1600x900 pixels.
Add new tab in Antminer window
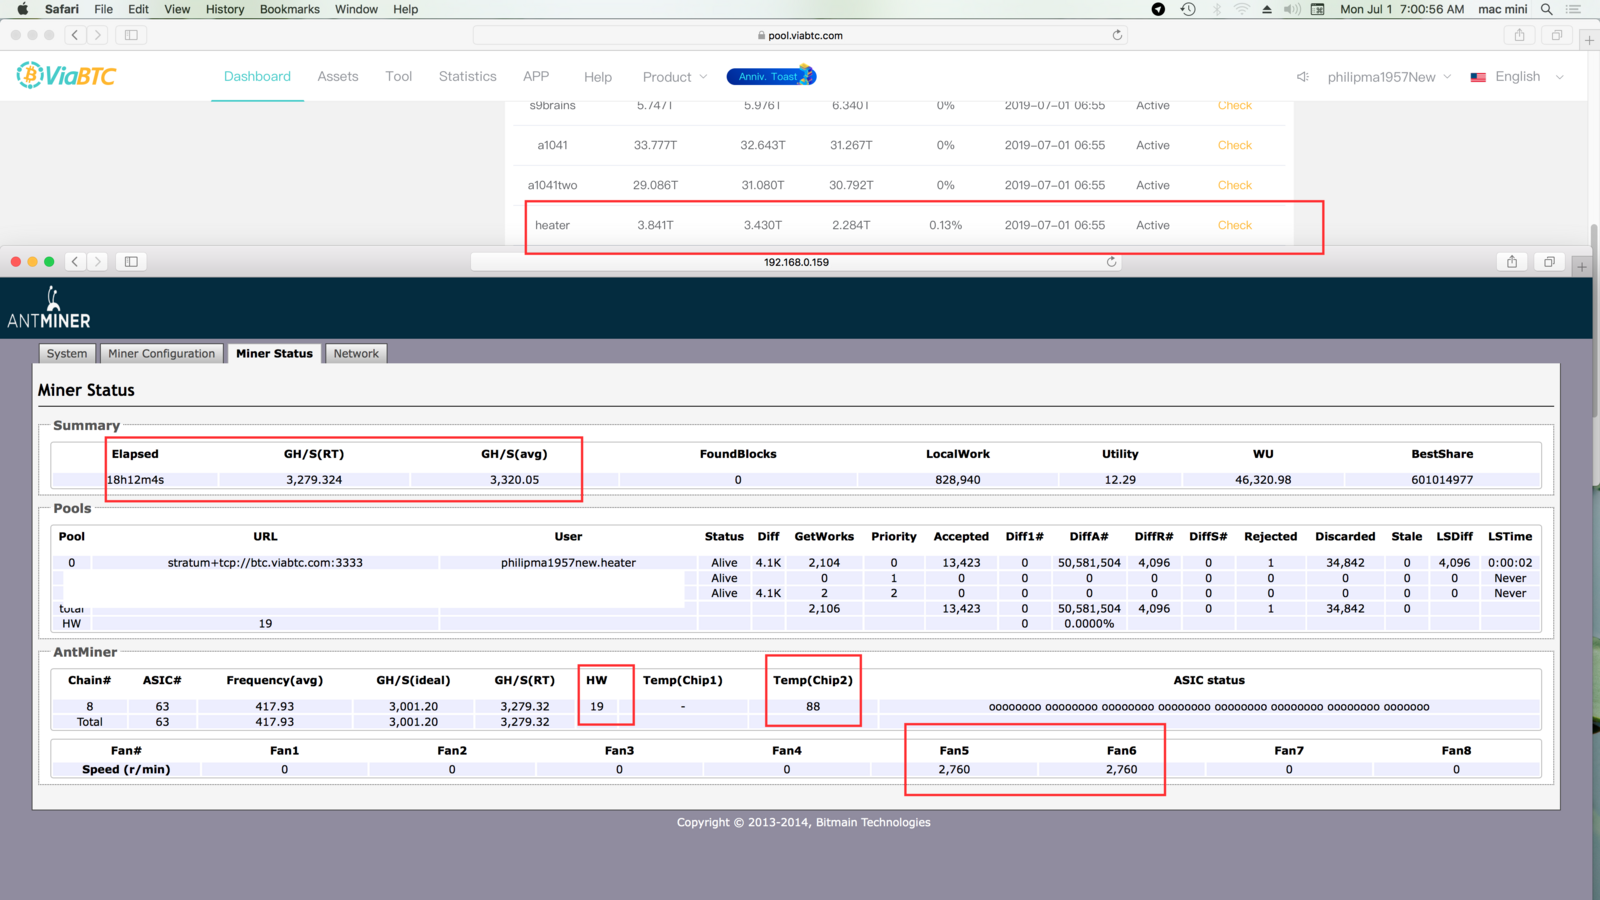point(1582,267)
